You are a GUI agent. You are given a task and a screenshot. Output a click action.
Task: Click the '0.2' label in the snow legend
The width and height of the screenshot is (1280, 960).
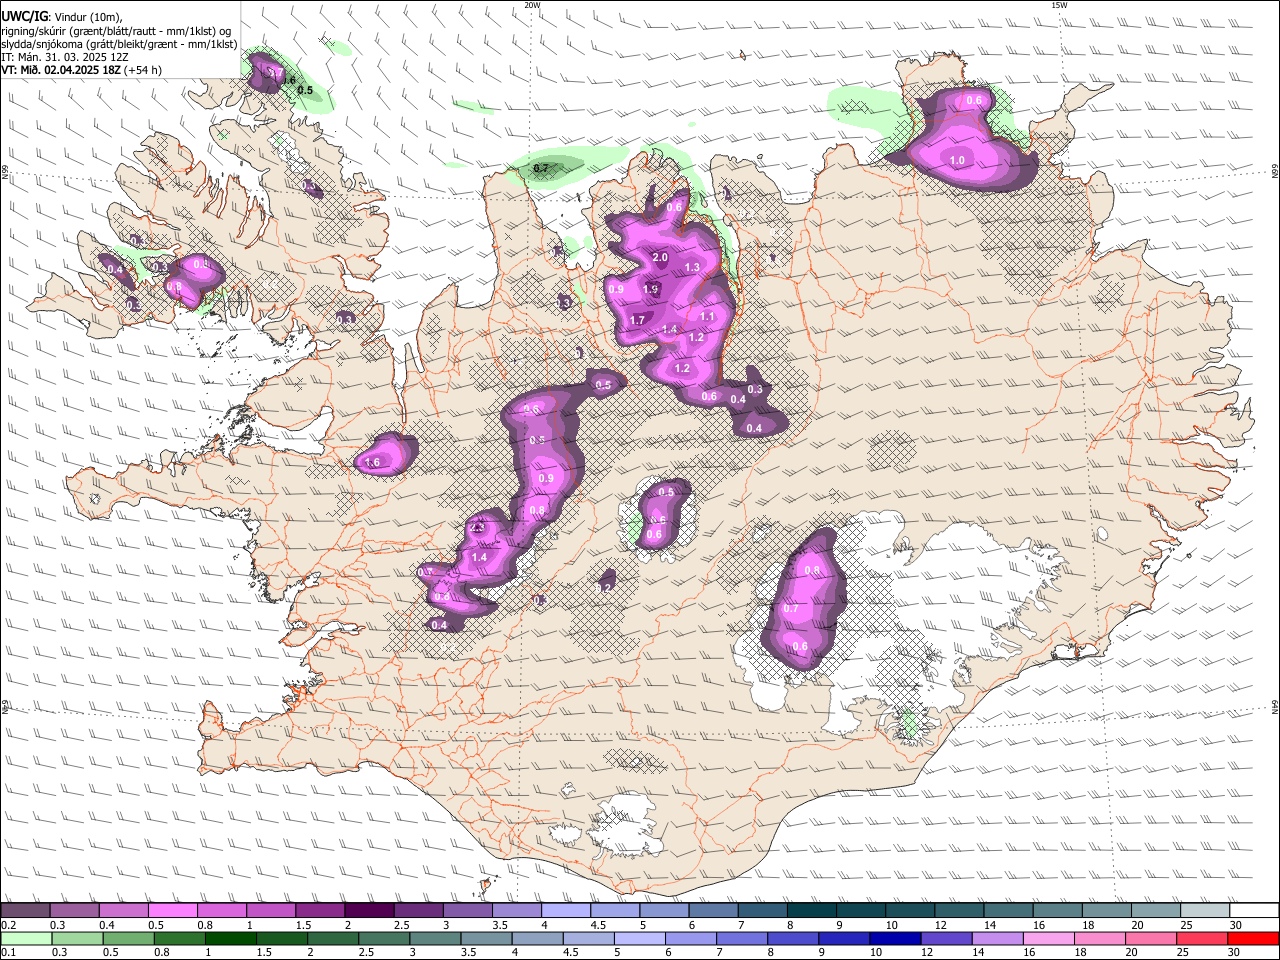[9, 925]
